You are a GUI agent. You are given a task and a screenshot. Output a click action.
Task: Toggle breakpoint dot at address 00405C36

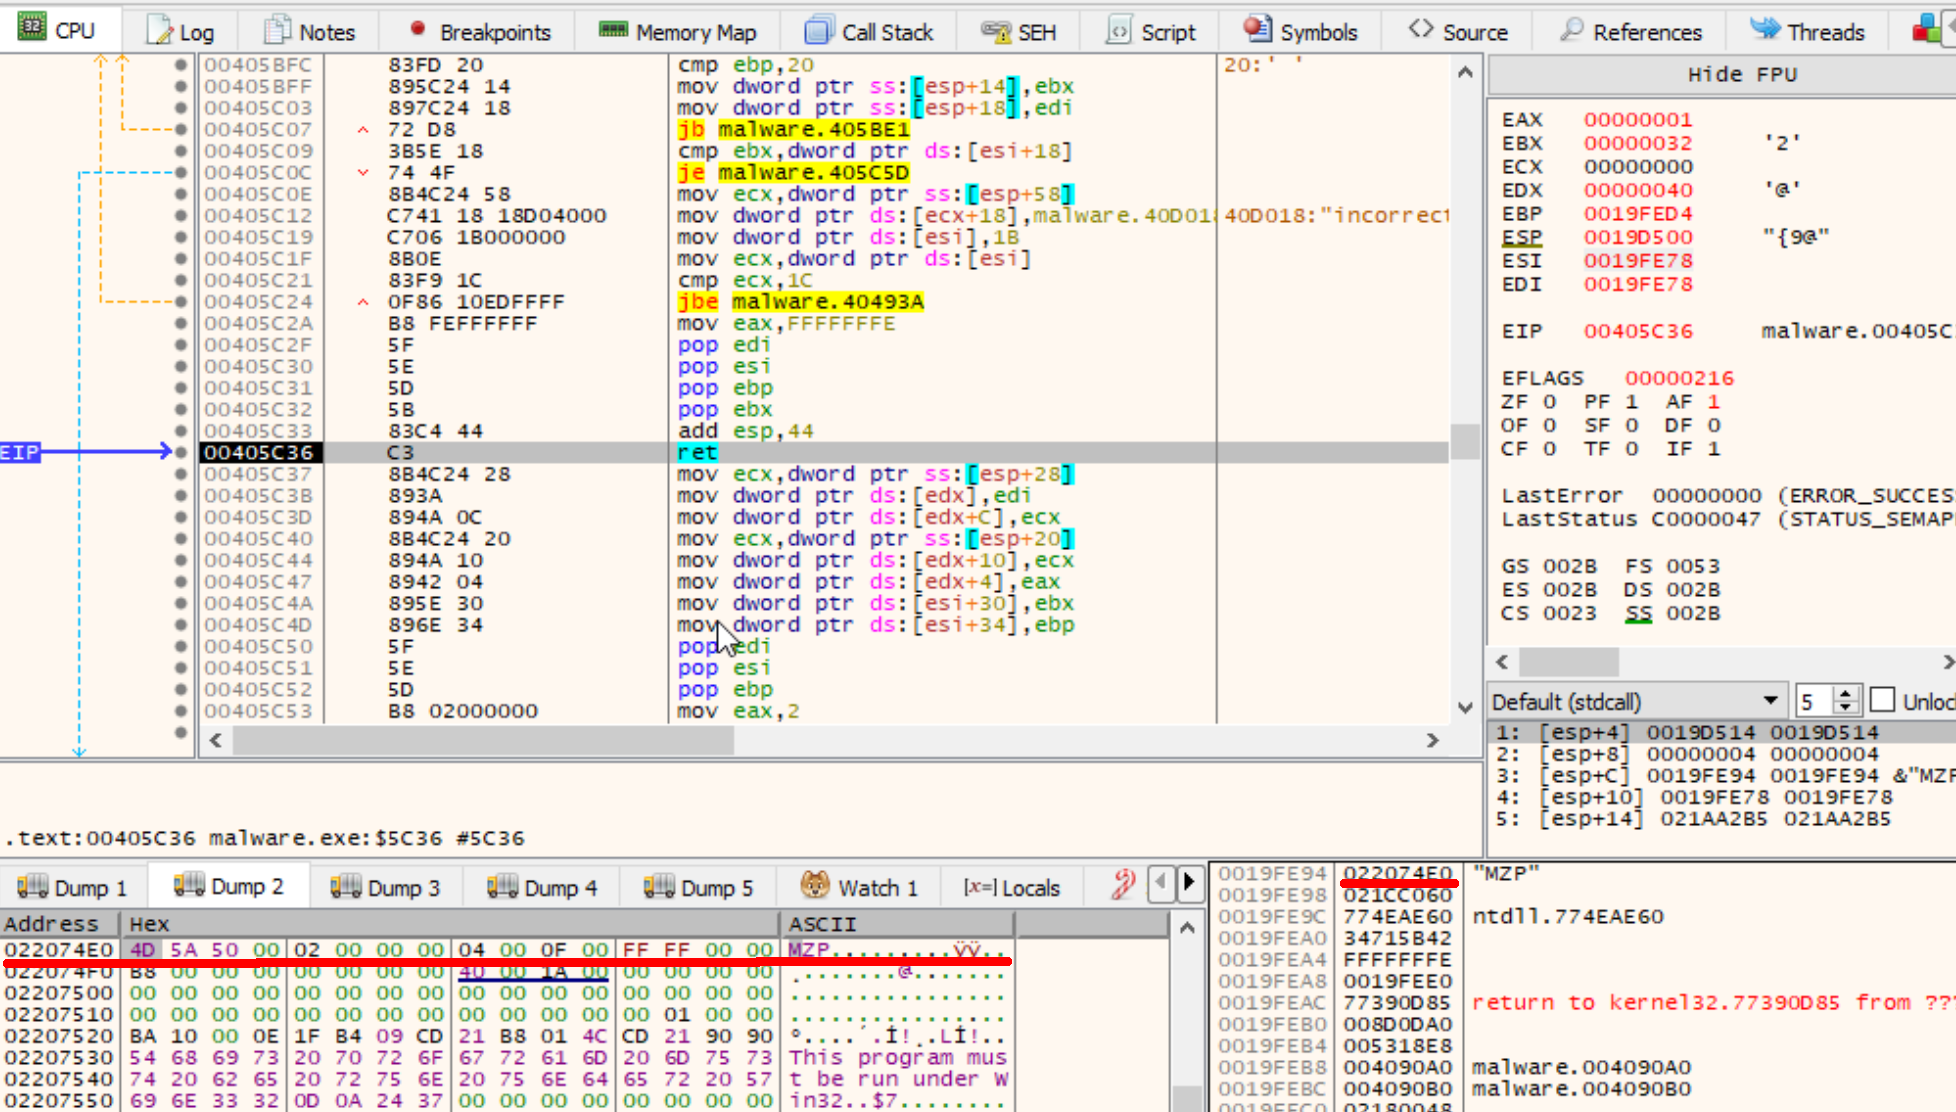181,453
